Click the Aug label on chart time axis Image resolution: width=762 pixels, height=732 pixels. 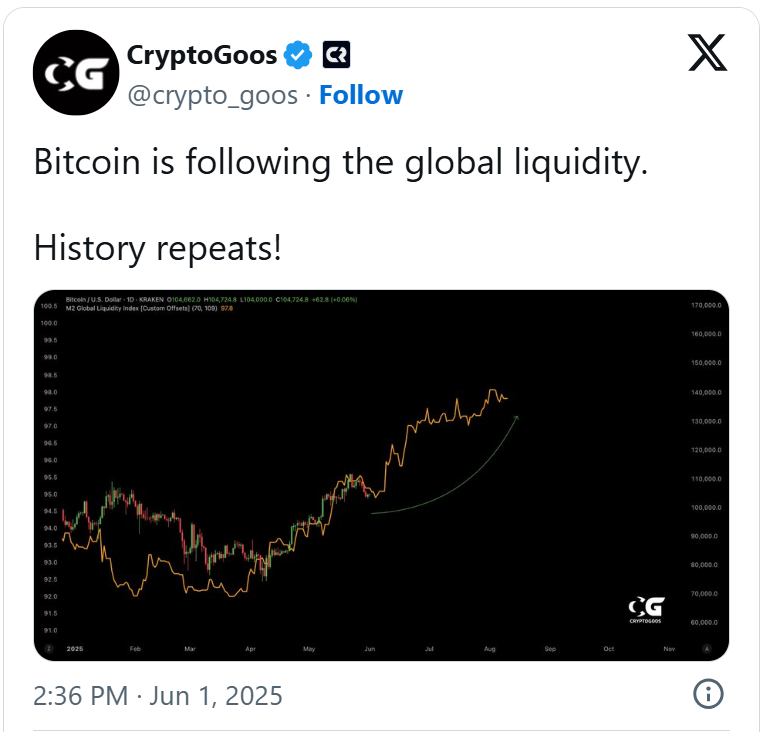tap(490, 648)
